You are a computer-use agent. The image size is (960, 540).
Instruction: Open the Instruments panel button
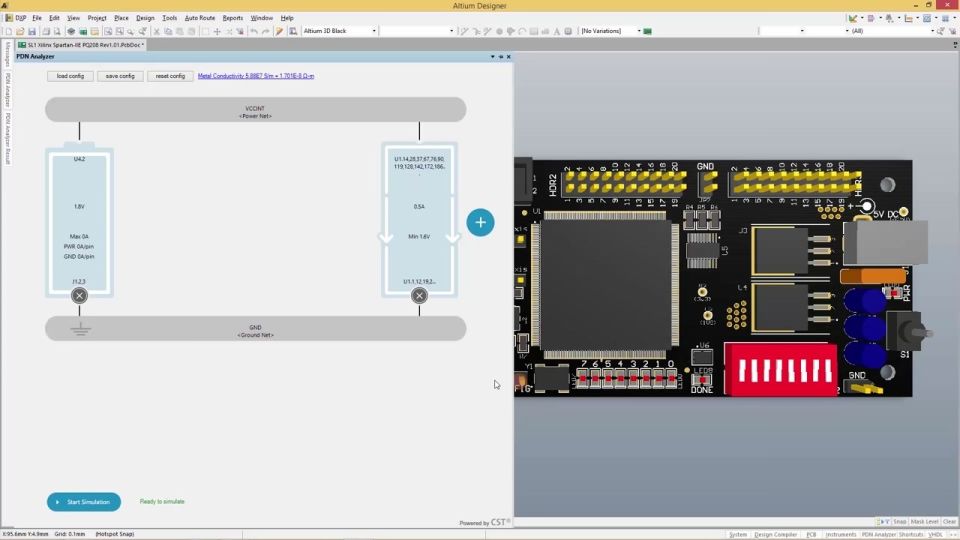(x=841, y=534)
